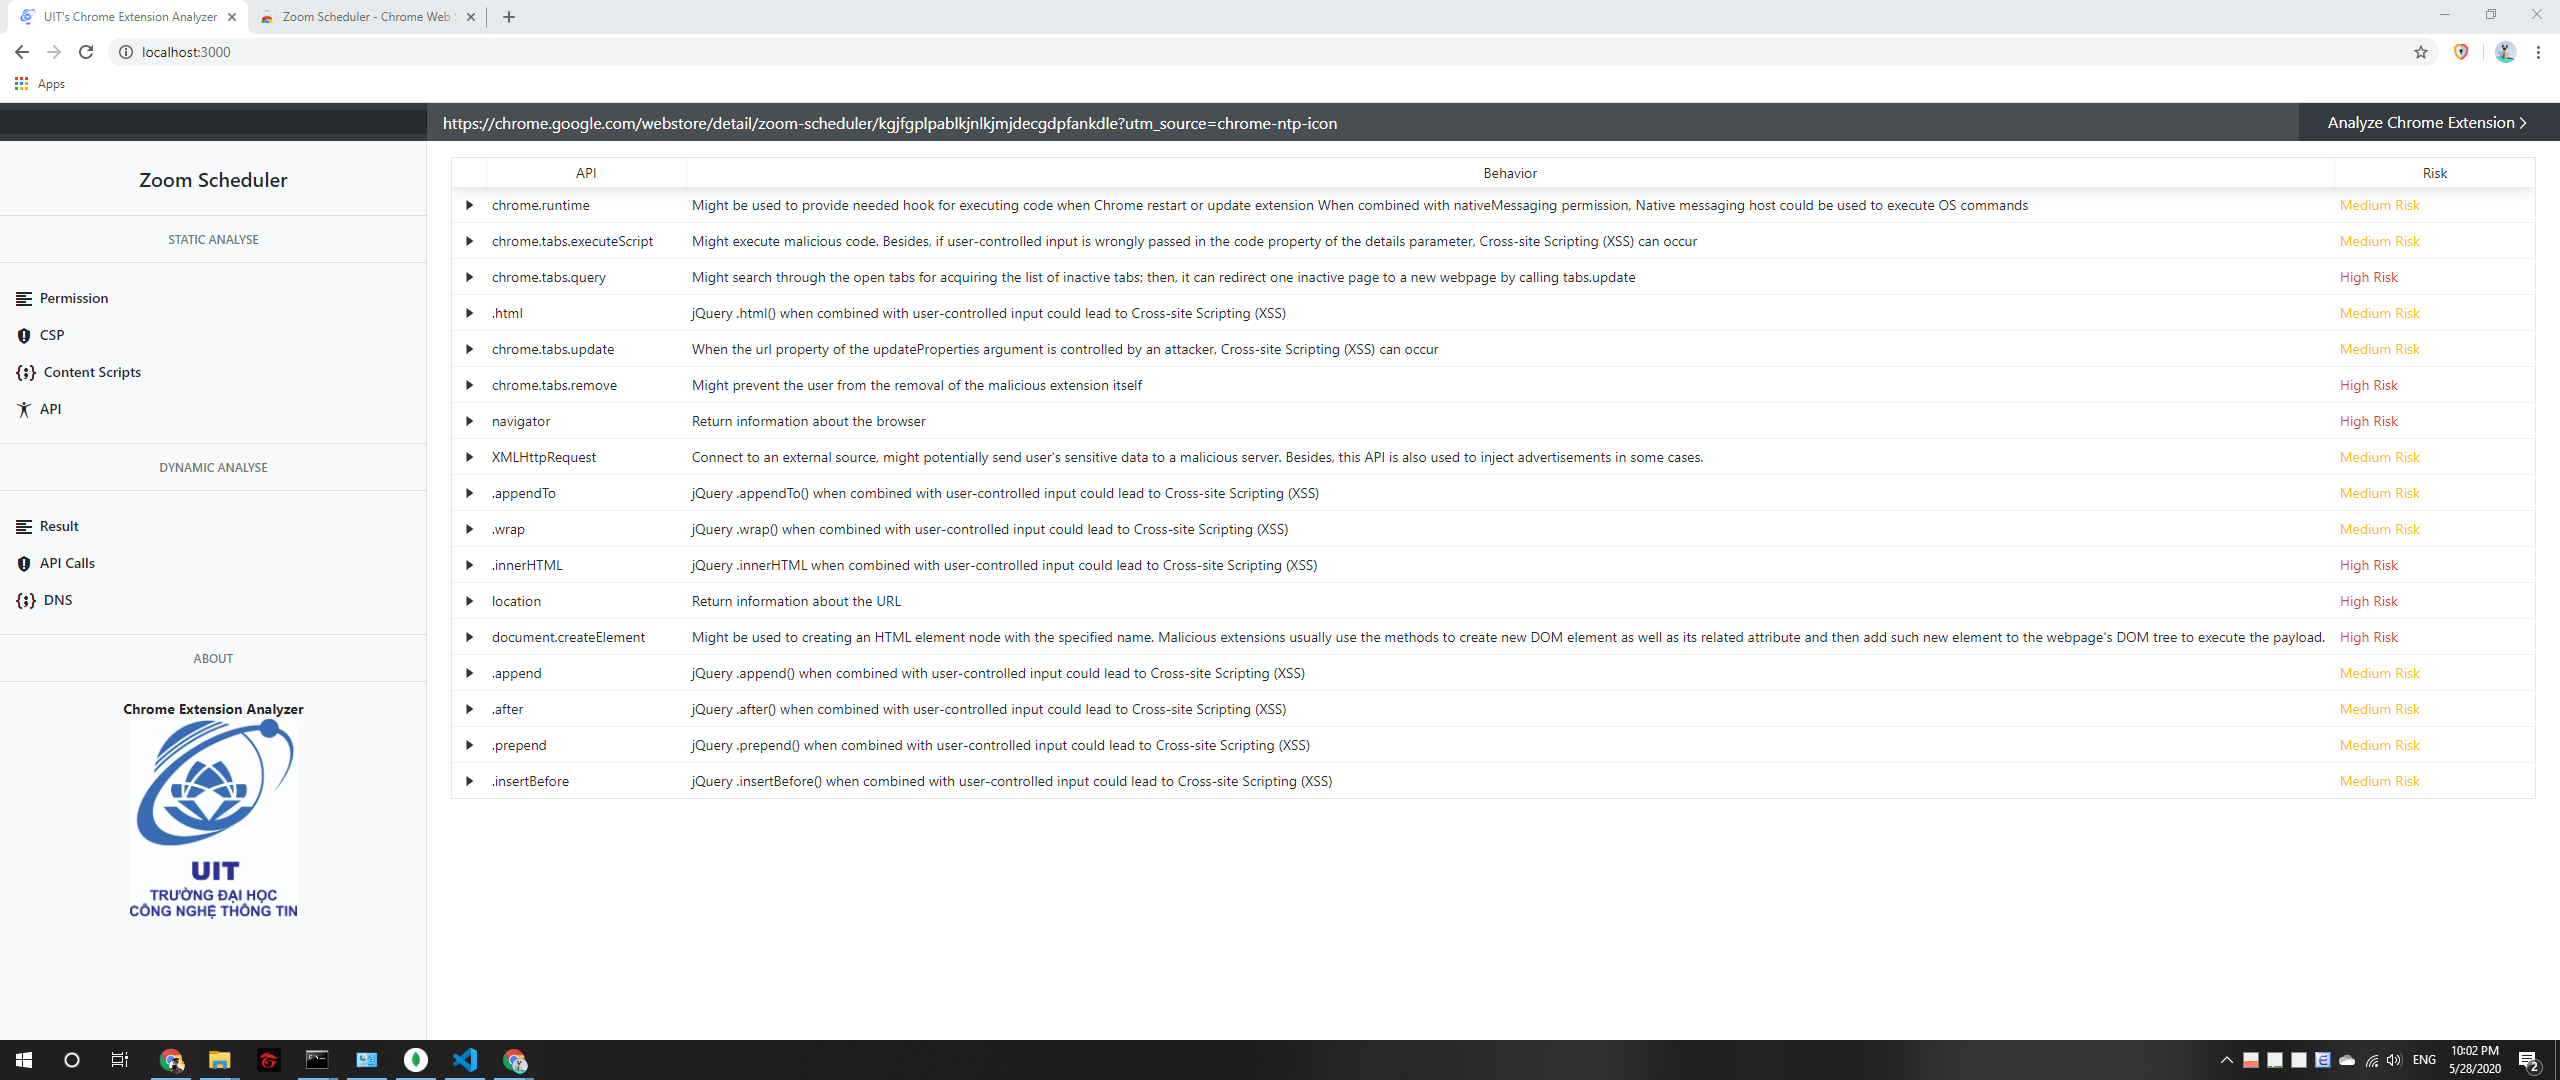The height and width of the screenshot is (1080, 2560).
Task: Open a new browser tab
Action: point(509,17)
